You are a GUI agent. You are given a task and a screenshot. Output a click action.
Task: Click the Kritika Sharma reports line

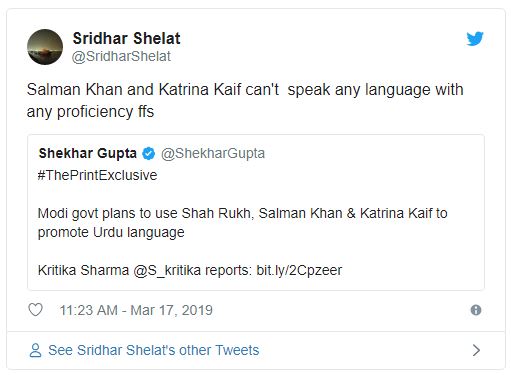click(x=190, y=270)
